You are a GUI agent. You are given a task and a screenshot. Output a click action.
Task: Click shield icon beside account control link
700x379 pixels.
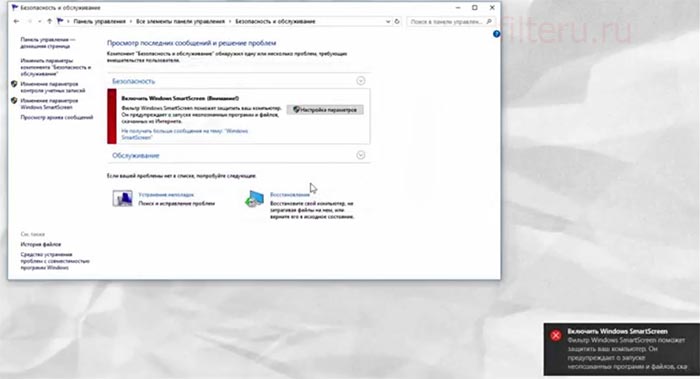pos(14,84)
